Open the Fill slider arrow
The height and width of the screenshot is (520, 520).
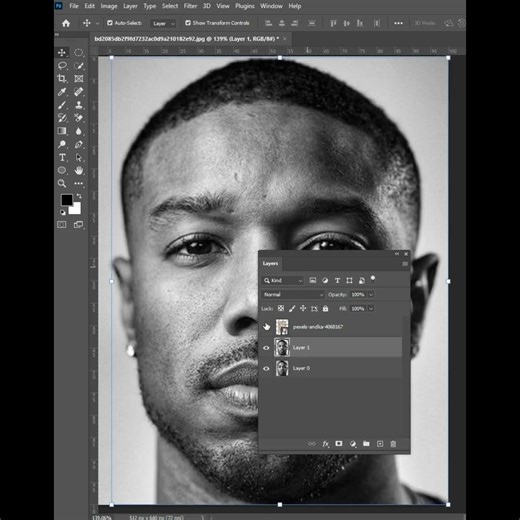pos(371,309)
